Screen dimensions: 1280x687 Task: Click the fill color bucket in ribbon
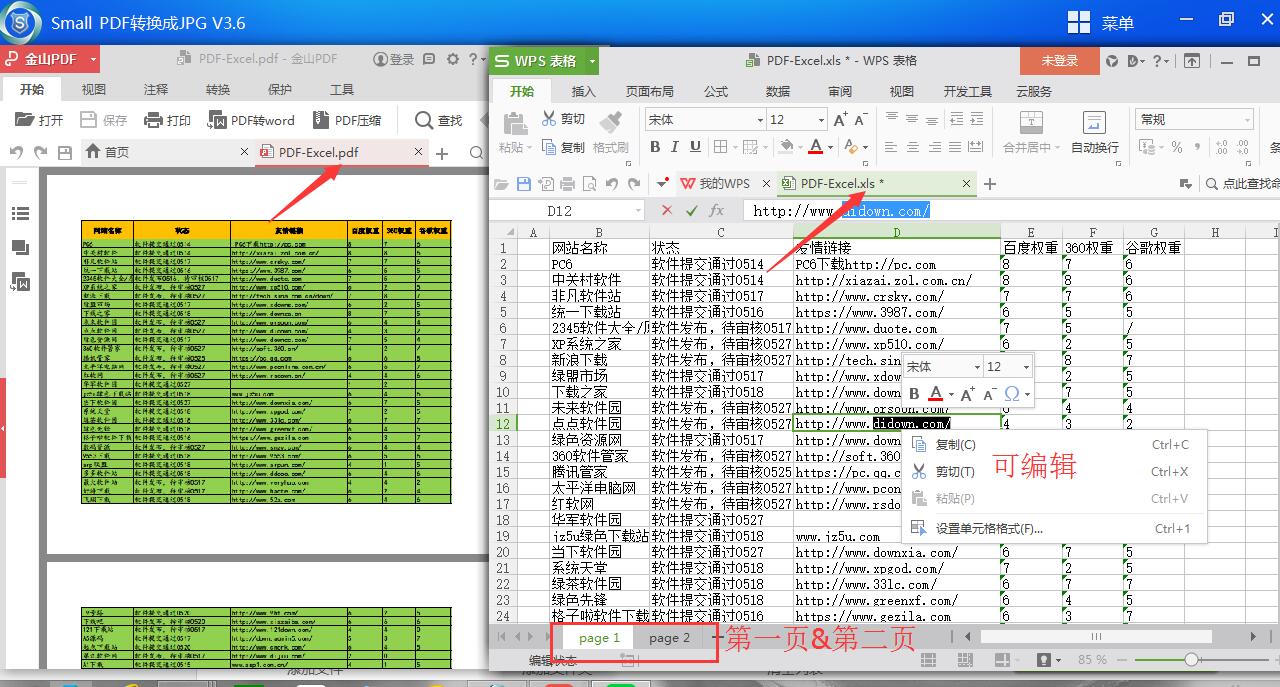tap(786, 147)
